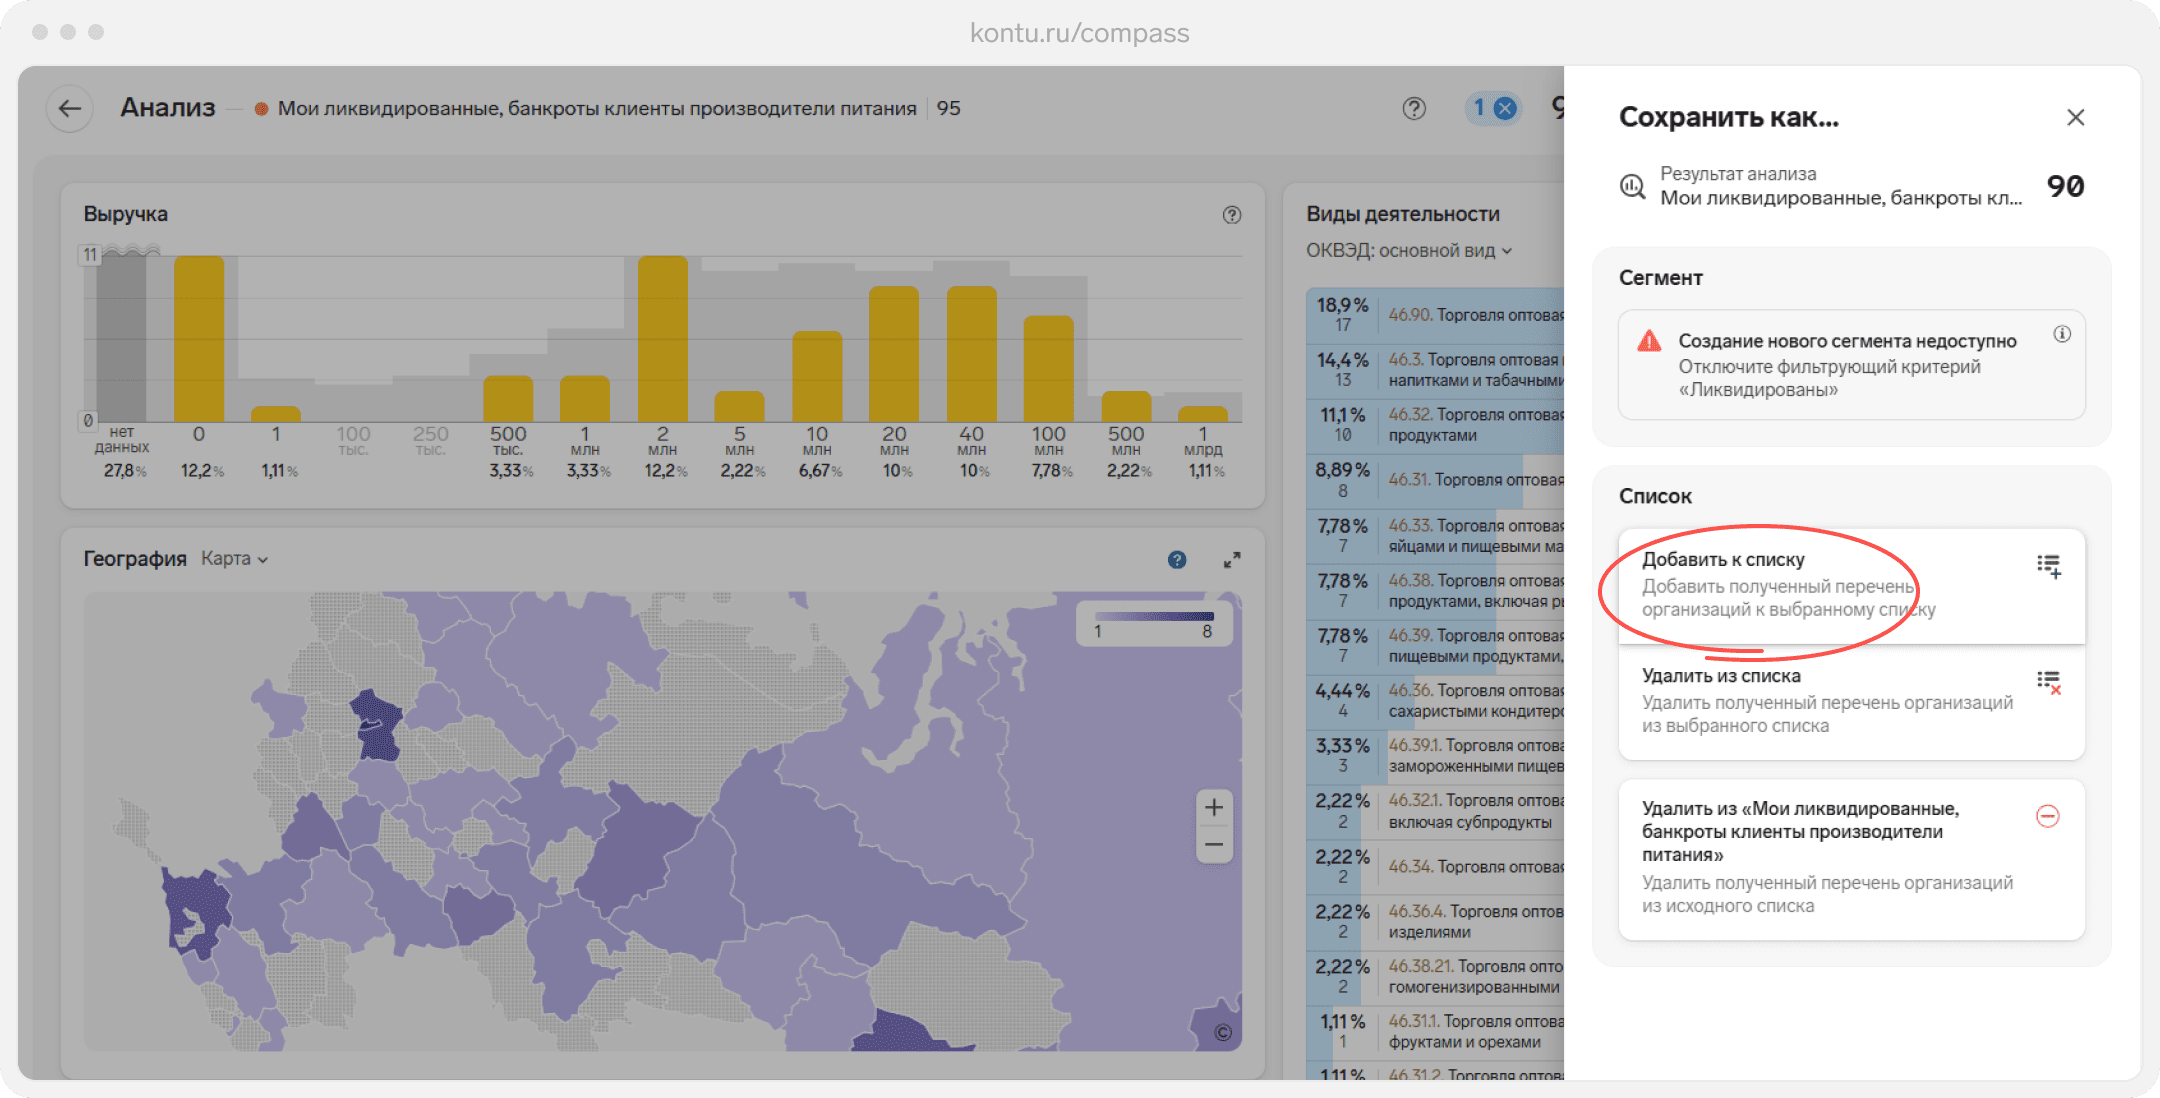Open the ОКВЭД: основной вид dropdown
The width and height of the screenshot is (2160, 1098).
click(x=1409, y=251)
